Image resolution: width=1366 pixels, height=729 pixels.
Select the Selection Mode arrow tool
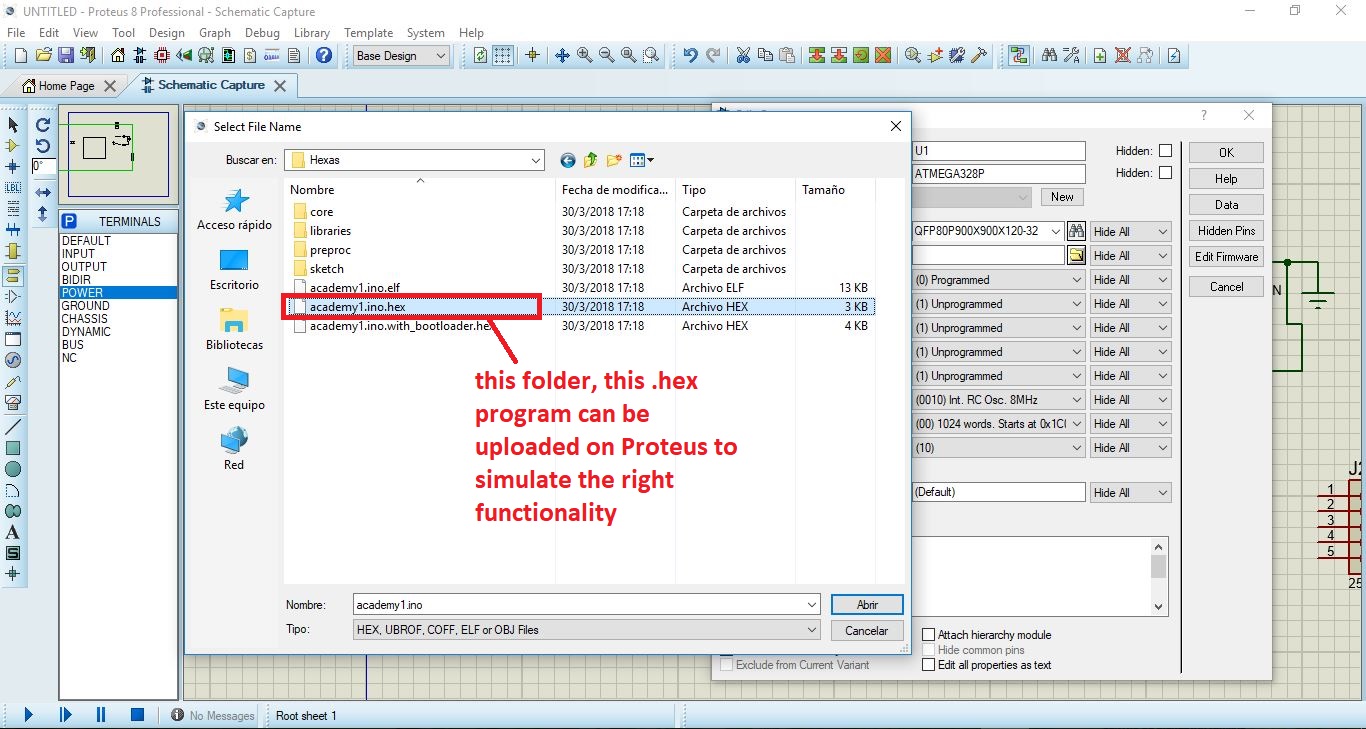(13, 125)
